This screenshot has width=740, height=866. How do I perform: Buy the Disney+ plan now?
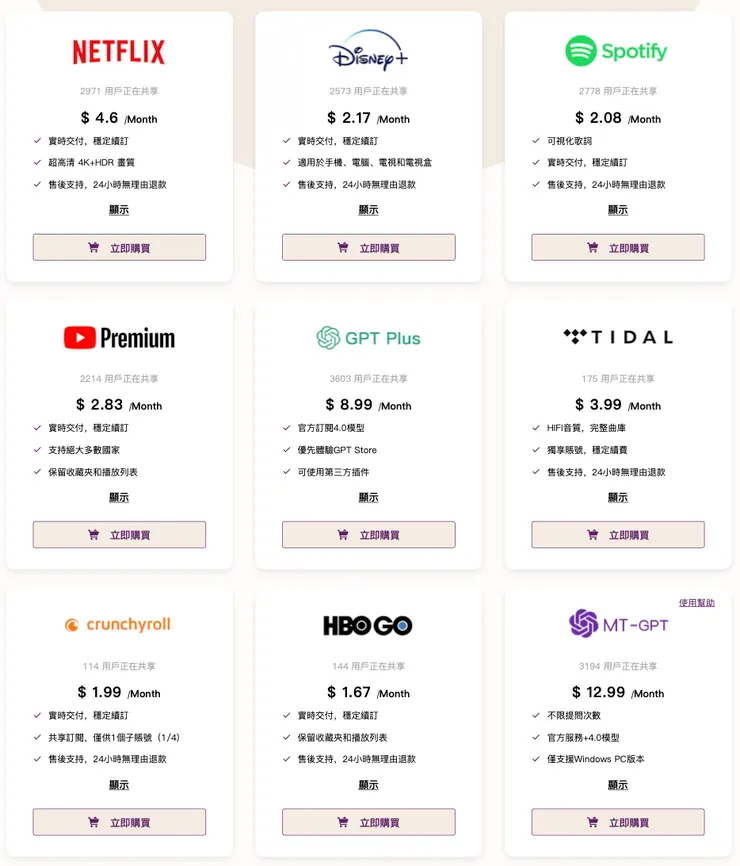tap(368, 248)
